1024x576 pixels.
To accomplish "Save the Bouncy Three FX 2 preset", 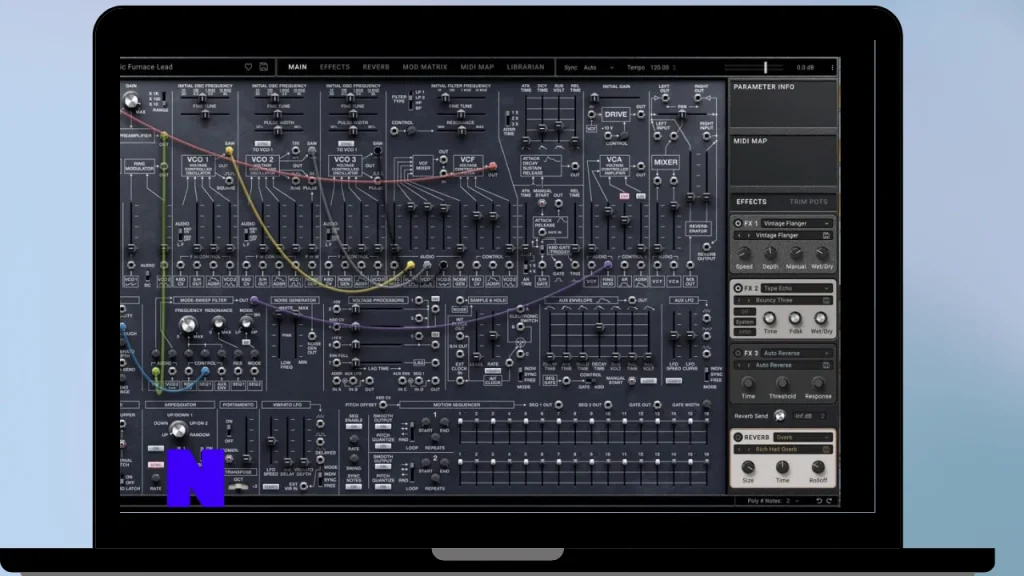I will [x=826, y=300].
